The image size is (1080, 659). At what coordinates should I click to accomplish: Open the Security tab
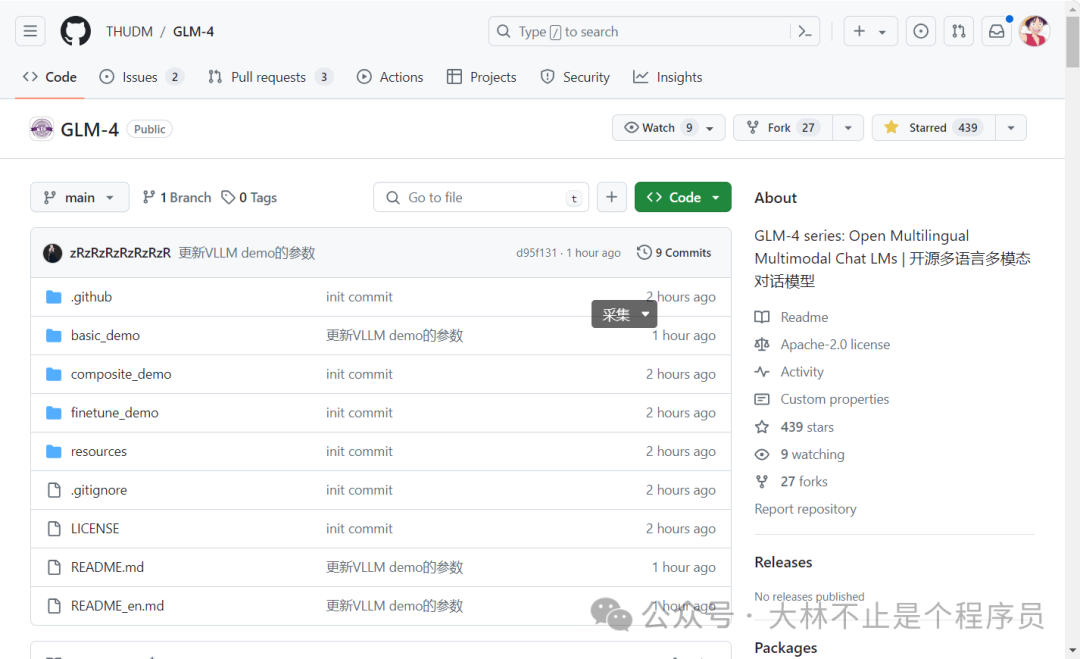coord(575,77)
